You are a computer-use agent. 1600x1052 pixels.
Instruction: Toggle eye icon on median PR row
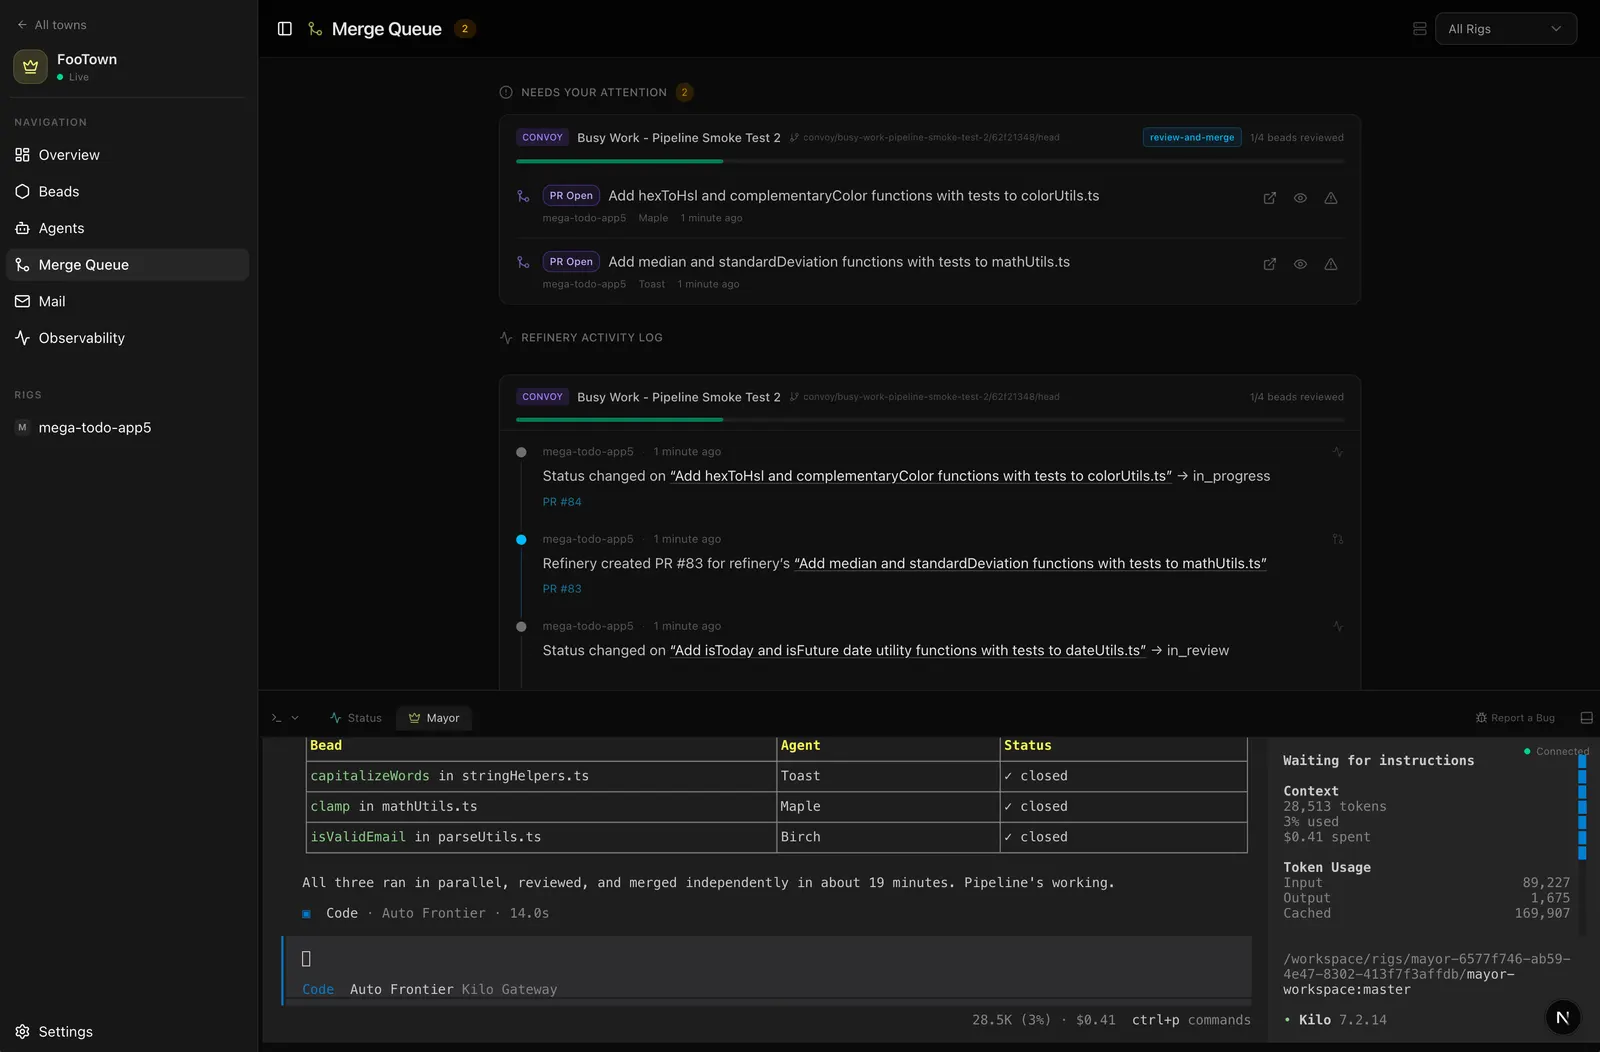click(x=1300, y=264)
